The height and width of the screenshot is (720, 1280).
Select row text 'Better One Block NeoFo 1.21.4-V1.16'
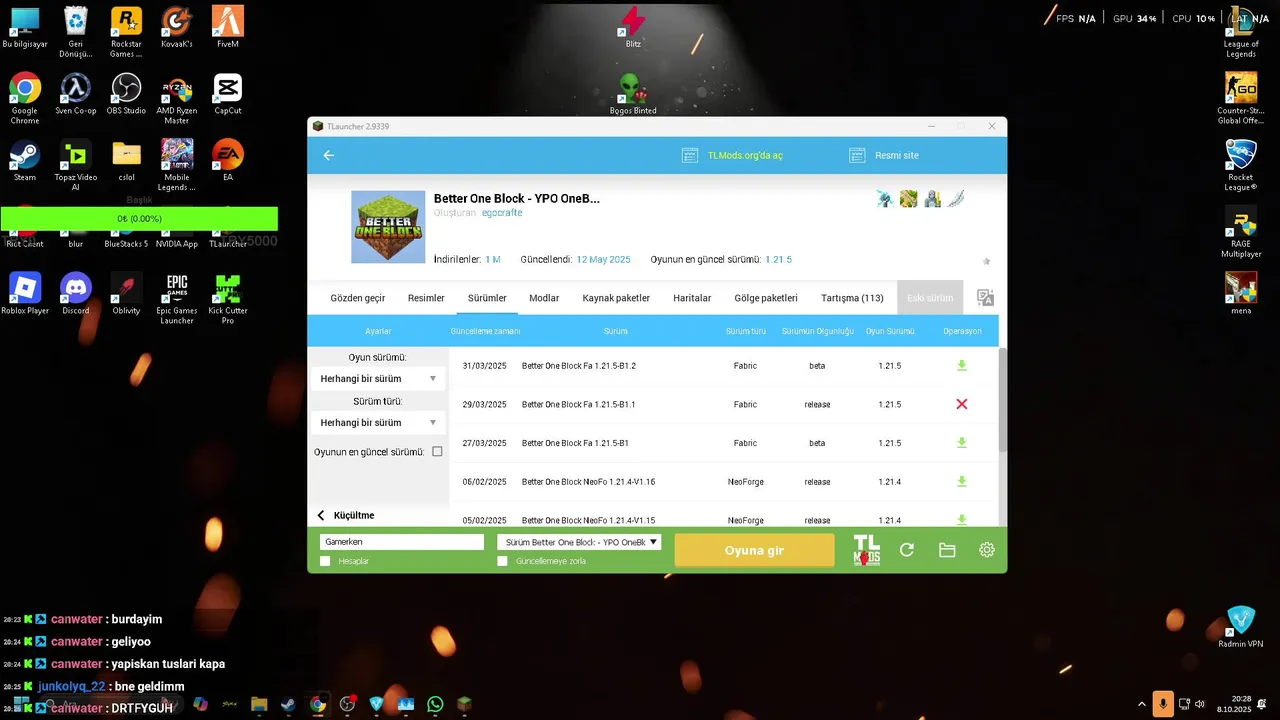tap(588, 482)
